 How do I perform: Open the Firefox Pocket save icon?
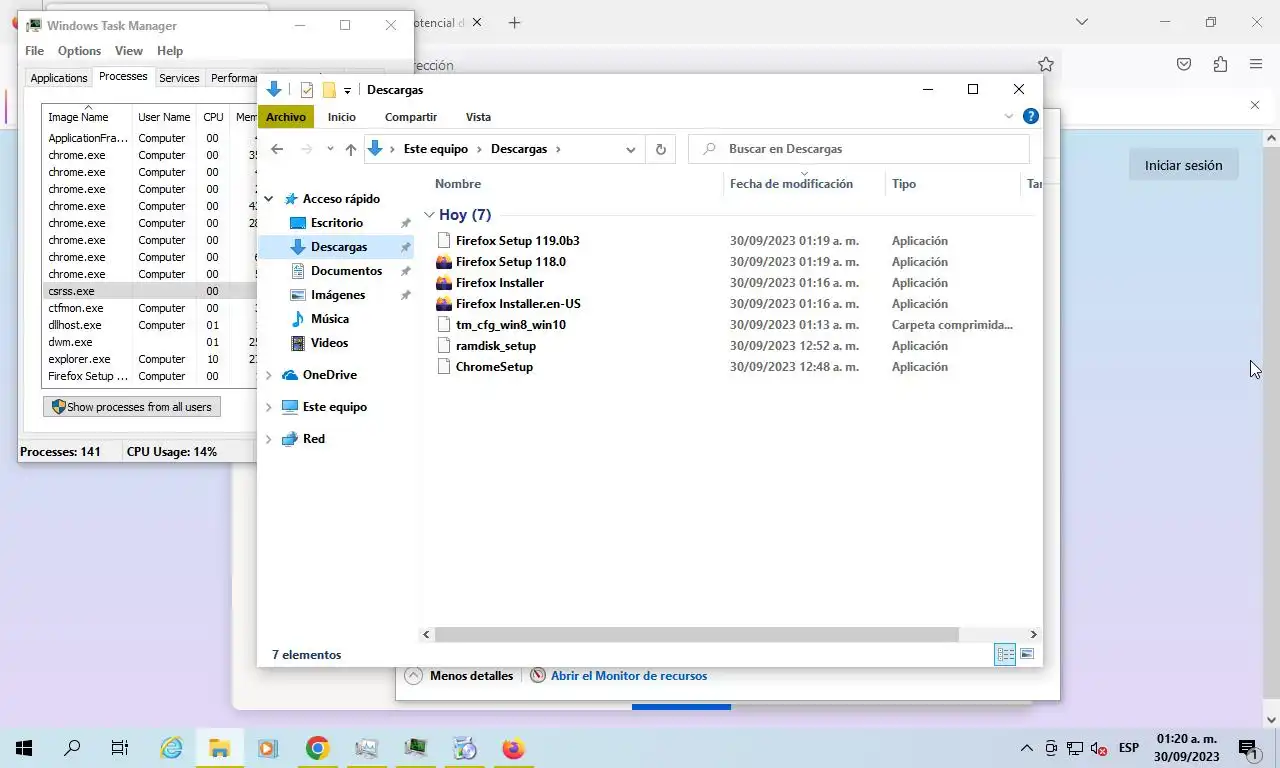pyautogui.click(x=1184, y=64)
